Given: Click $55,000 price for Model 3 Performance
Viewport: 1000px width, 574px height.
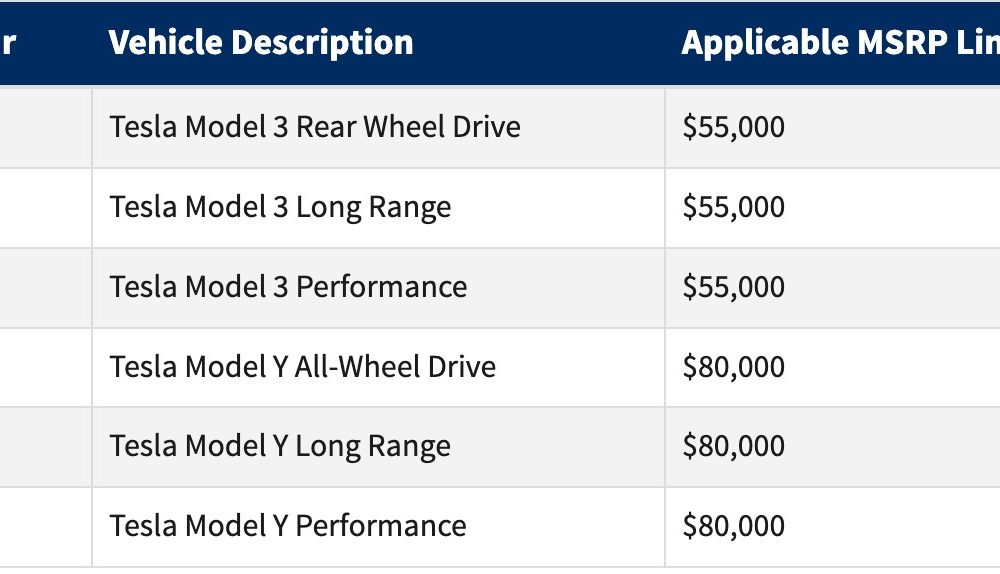Looking at the screenshot, I should [x=733, y=287].
